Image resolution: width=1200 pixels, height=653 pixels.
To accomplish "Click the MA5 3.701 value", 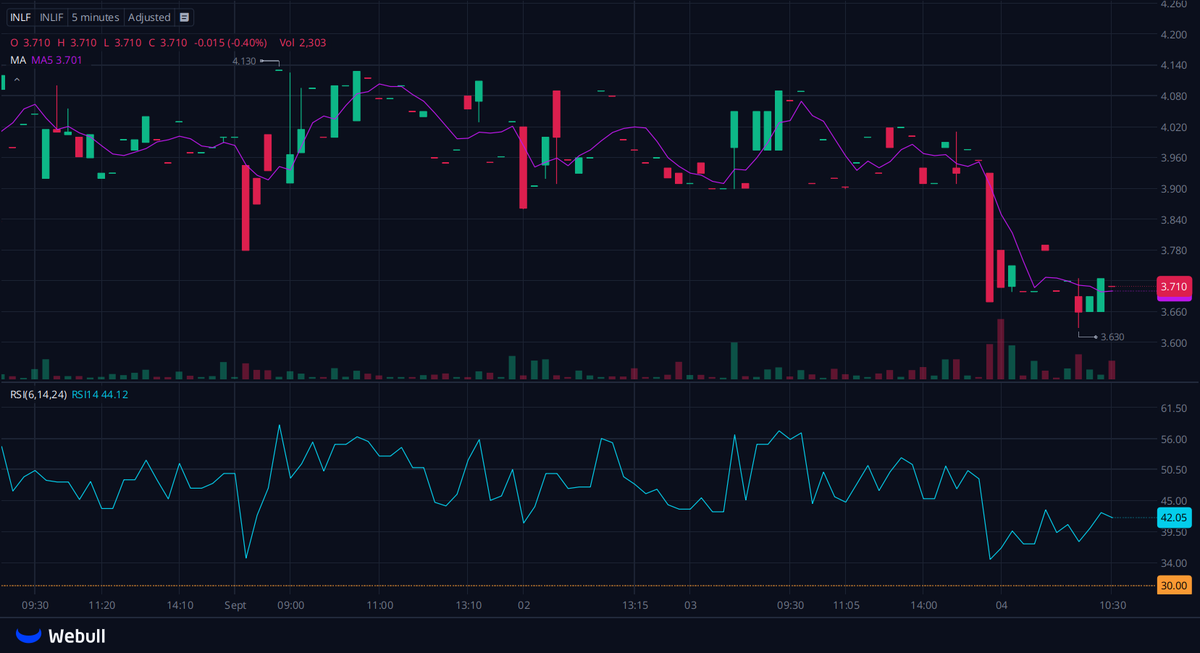I will (57, 60).
